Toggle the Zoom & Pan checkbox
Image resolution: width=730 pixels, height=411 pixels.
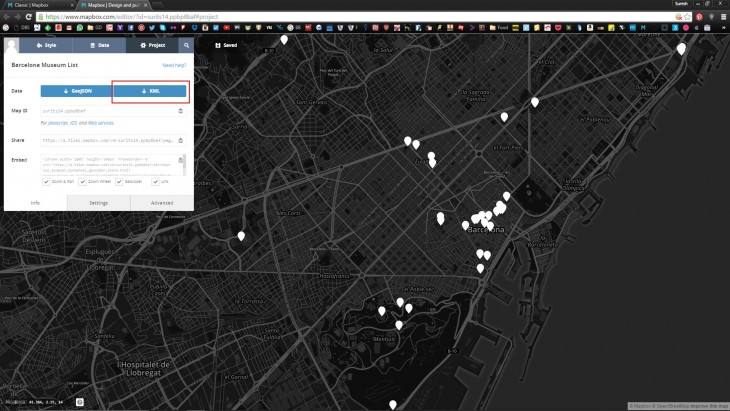46,182
